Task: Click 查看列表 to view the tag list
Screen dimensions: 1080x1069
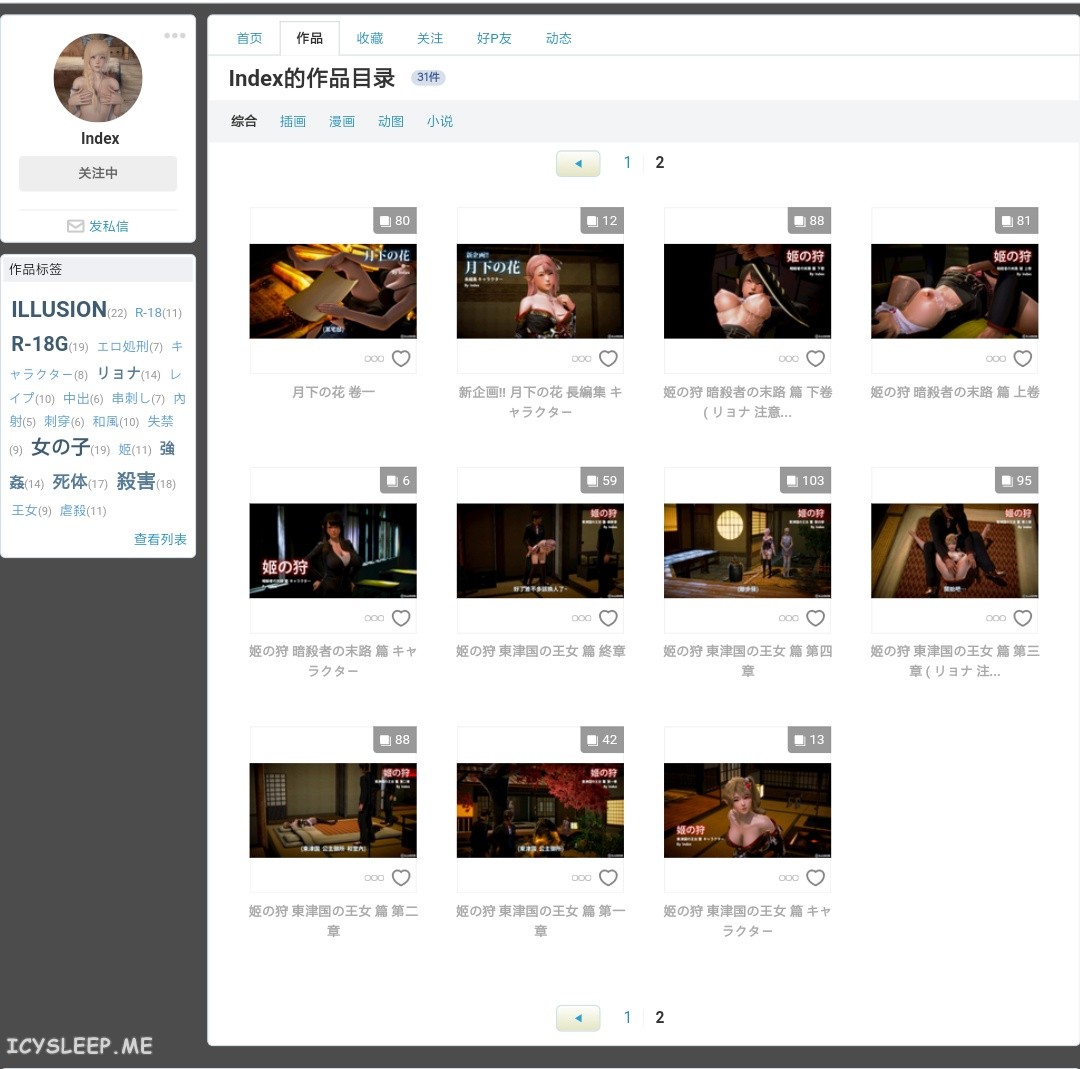Action: (160, 539)
